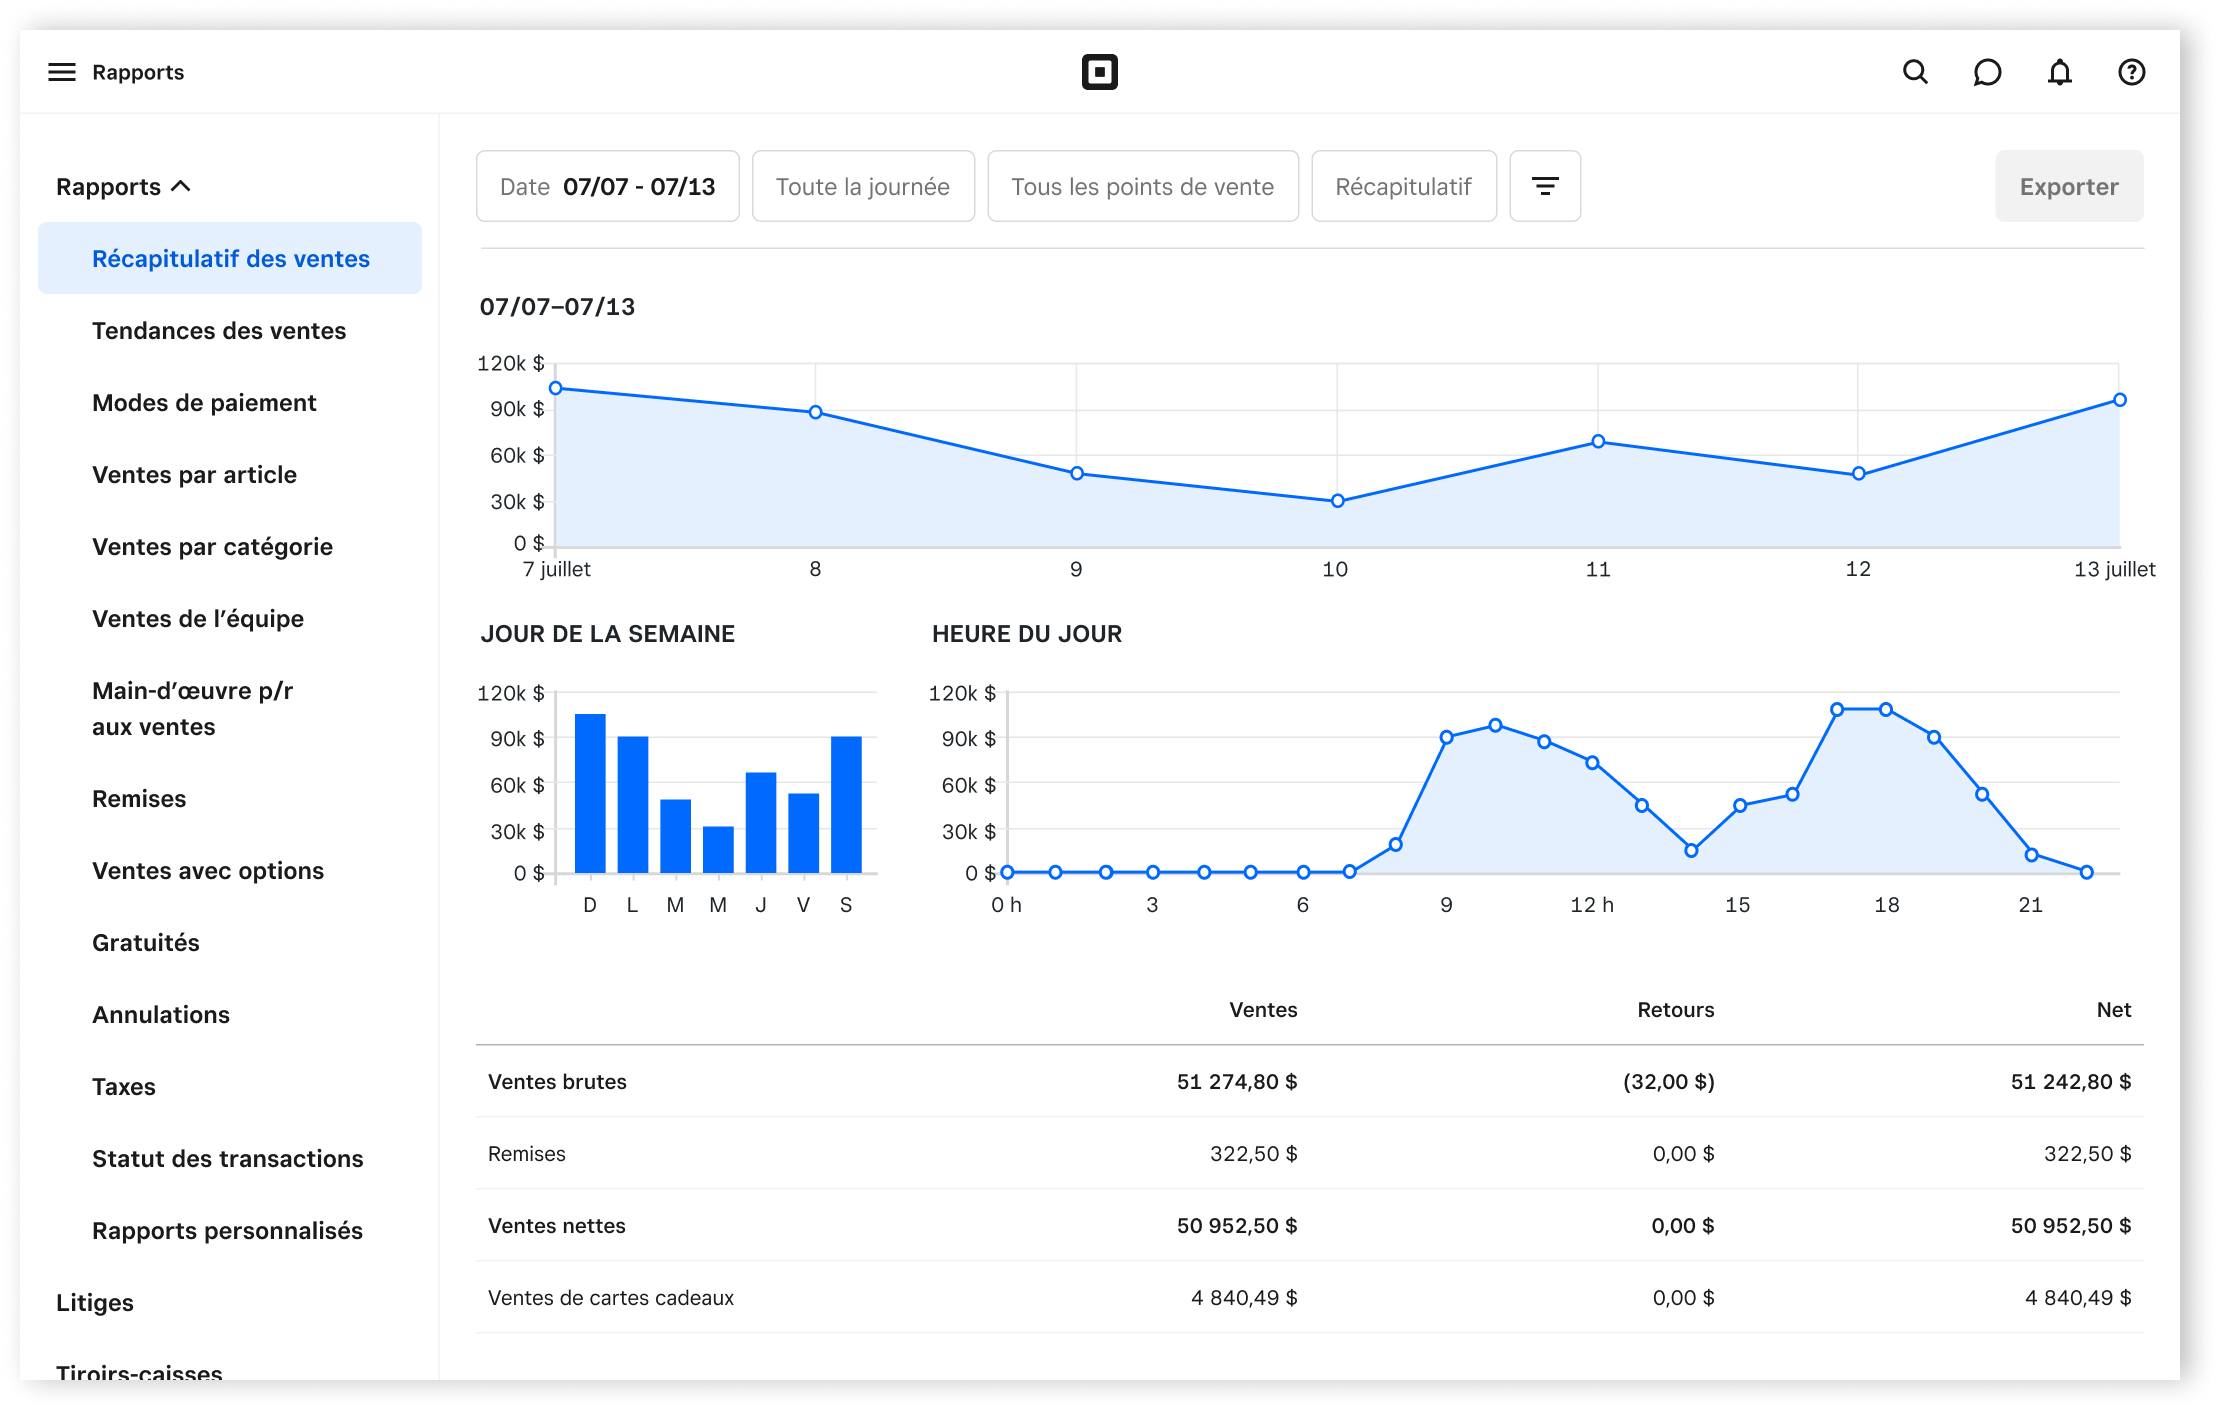Click the July 10 data point on chart

(x=1337, y=501)
